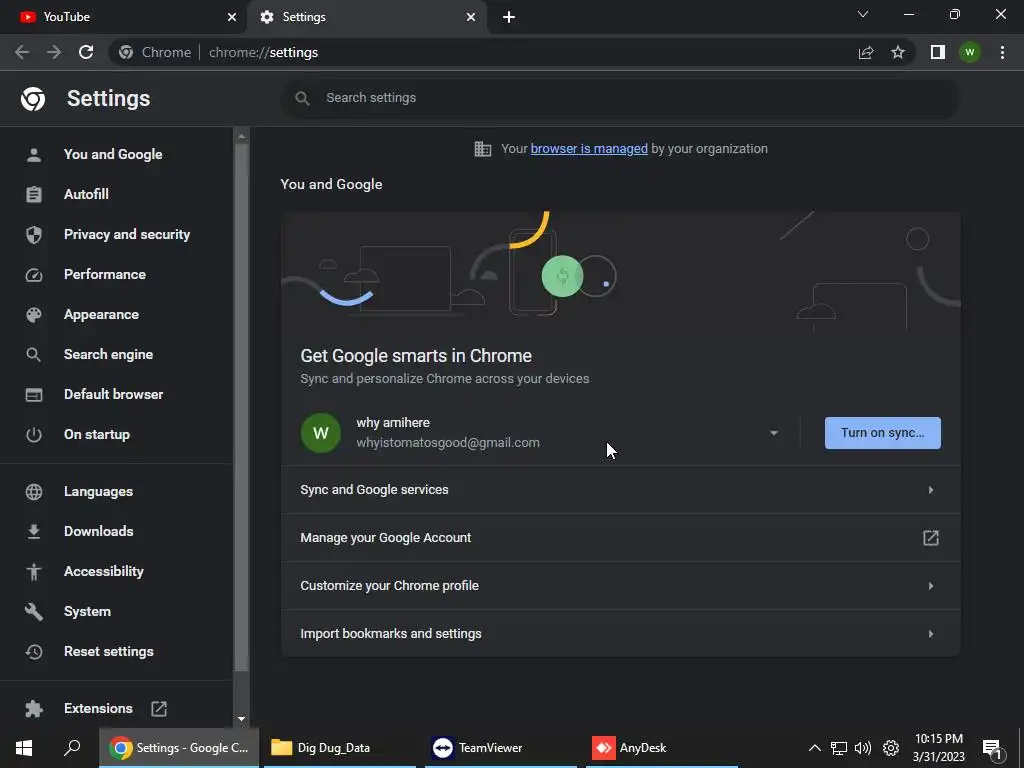Focus the Search settings field
The width and height of the screenshot is (1024, 768).
tap(620, 98)
